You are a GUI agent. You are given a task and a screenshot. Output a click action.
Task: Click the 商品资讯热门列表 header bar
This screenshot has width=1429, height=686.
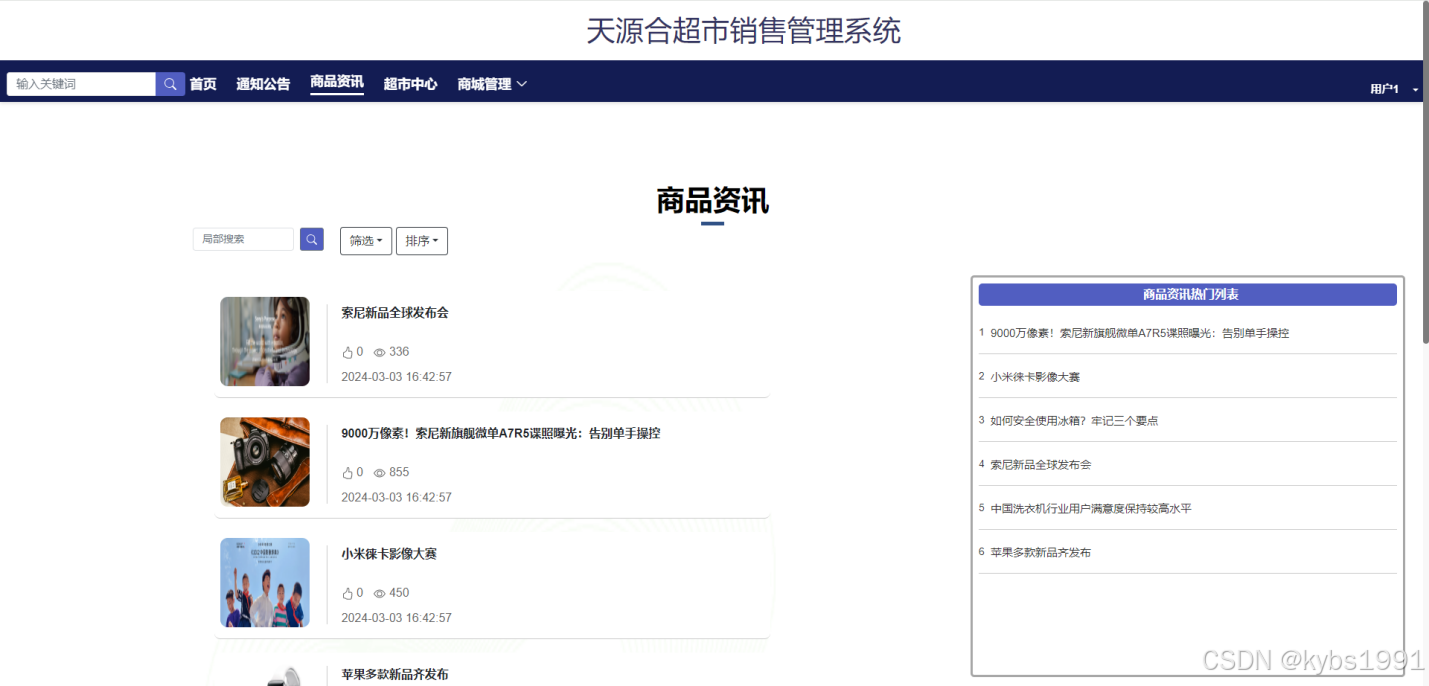pos(1187,294)
